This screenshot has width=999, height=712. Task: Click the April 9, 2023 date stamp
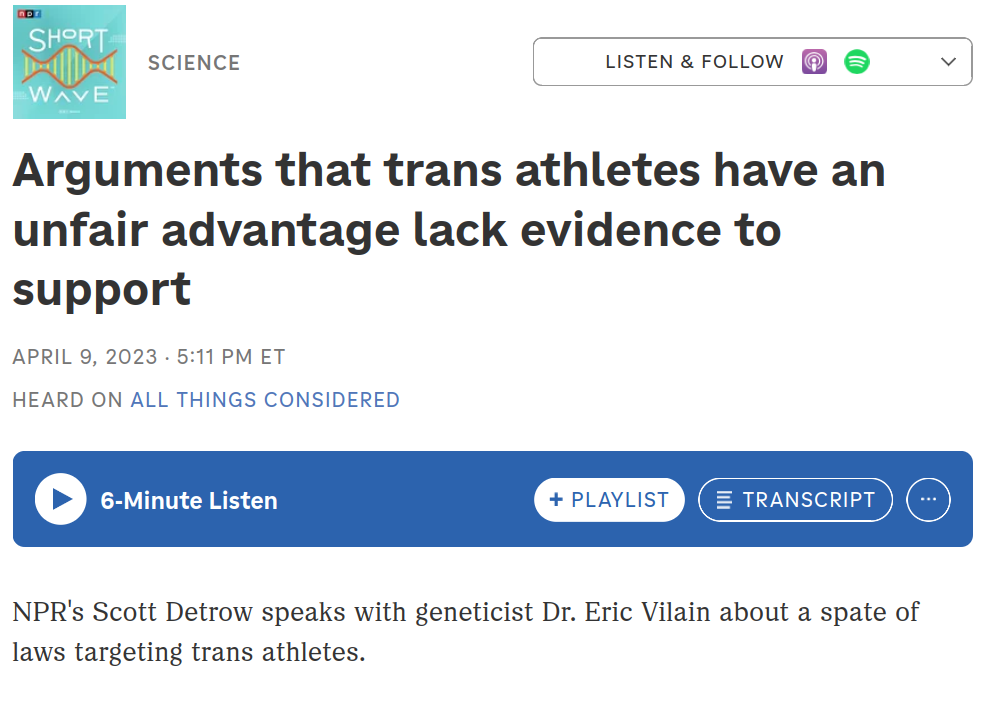point(85,357)
